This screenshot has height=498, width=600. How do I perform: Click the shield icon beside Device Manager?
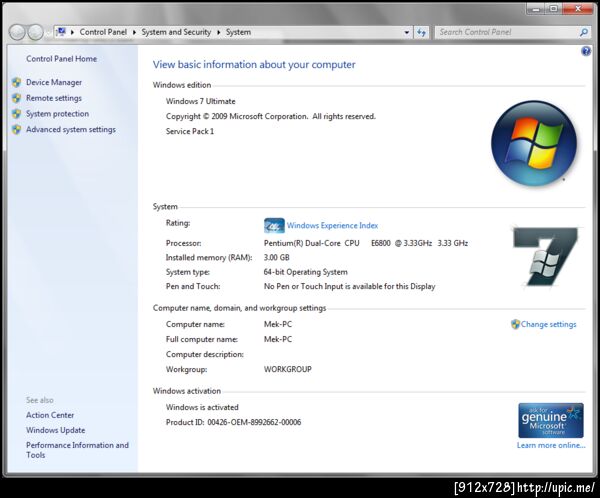pyautogui.click(x=16, y=82)
